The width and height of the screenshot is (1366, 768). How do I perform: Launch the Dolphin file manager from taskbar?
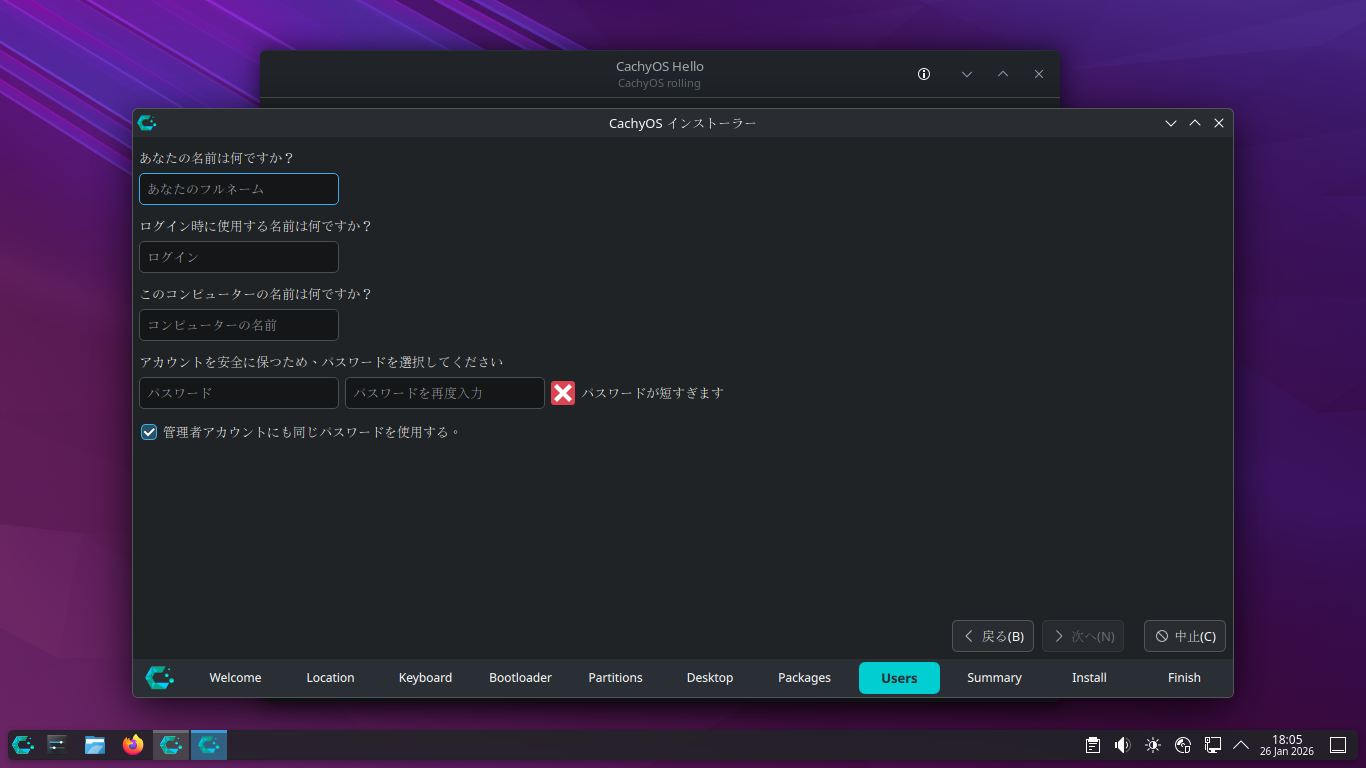(x=95, y=744)
